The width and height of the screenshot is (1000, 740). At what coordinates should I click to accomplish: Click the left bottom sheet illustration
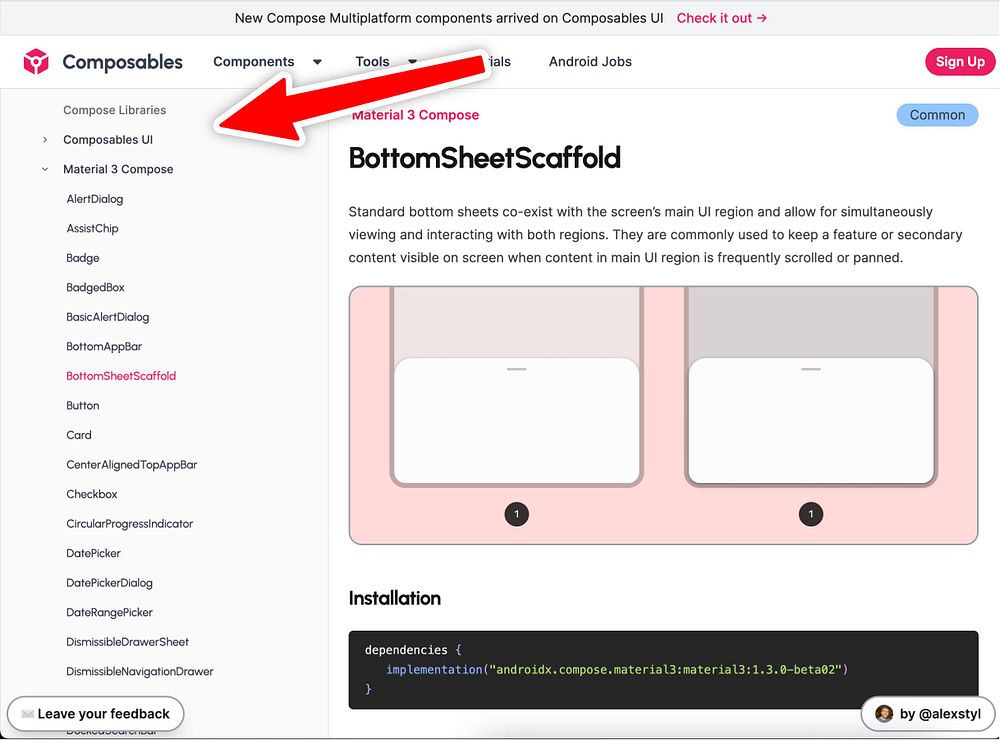pyautogui.click(x=517, y=387)
